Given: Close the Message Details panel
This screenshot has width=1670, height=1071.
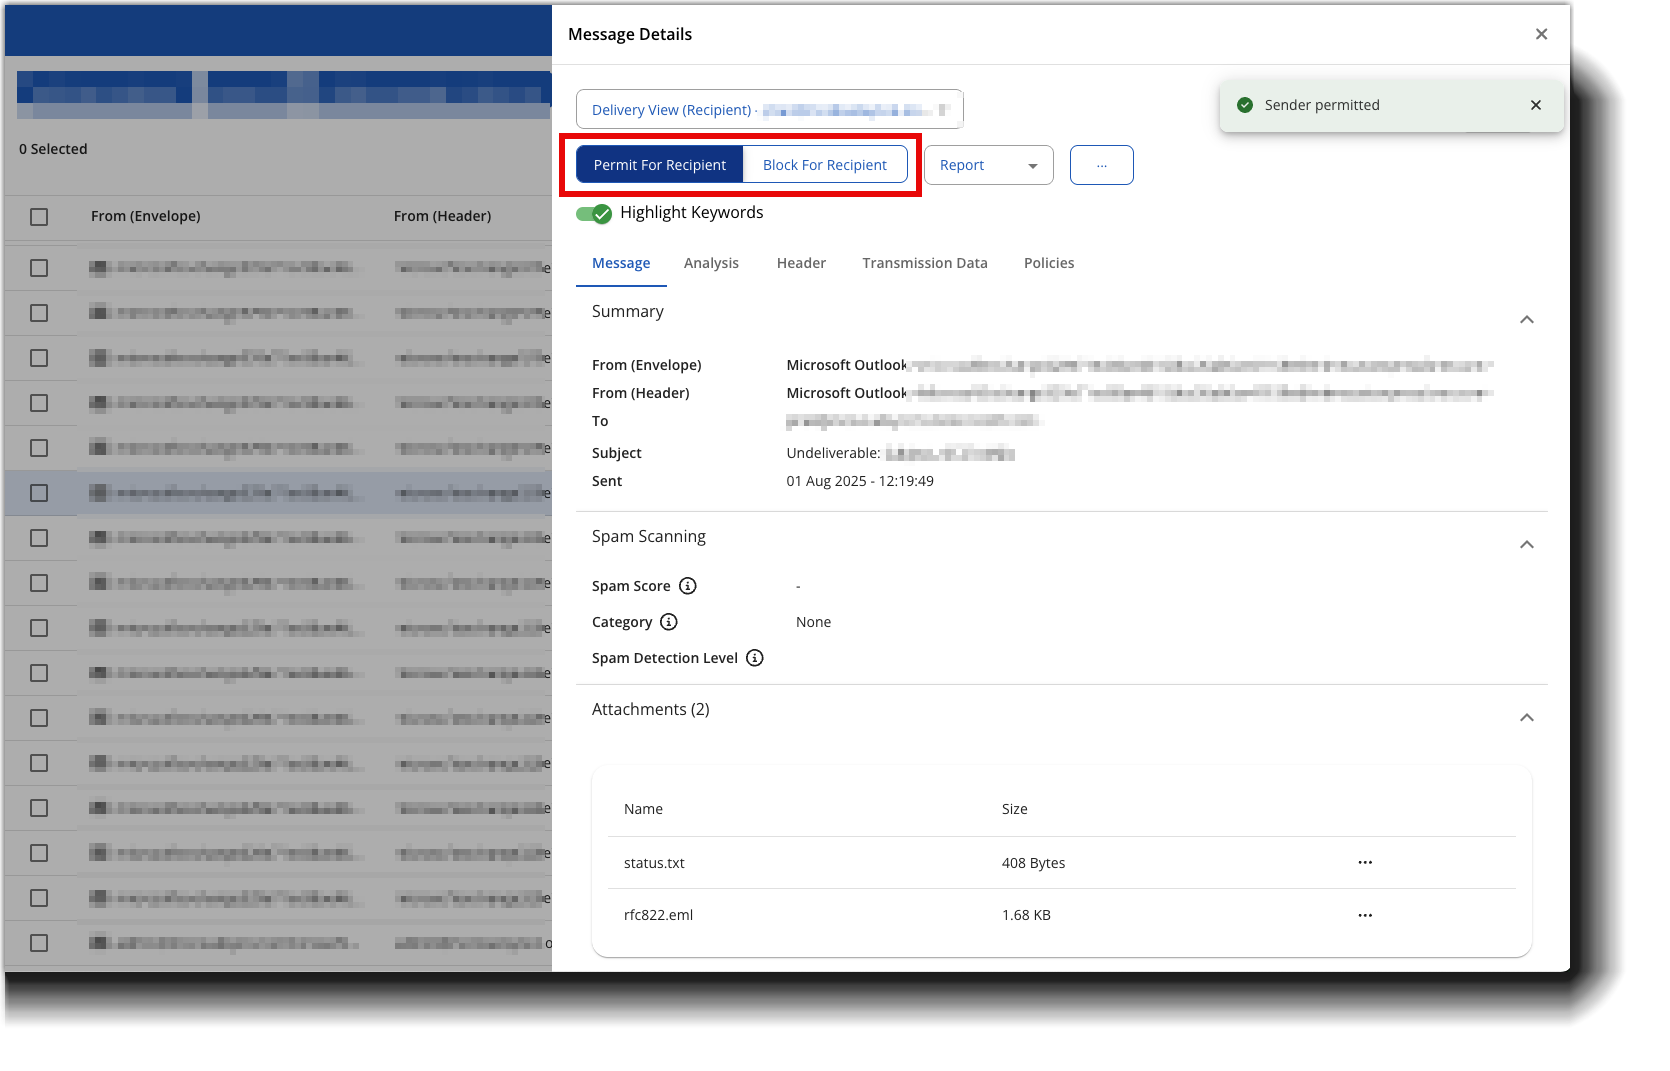Looking at the screenshot, I should tap(1541, 34).
